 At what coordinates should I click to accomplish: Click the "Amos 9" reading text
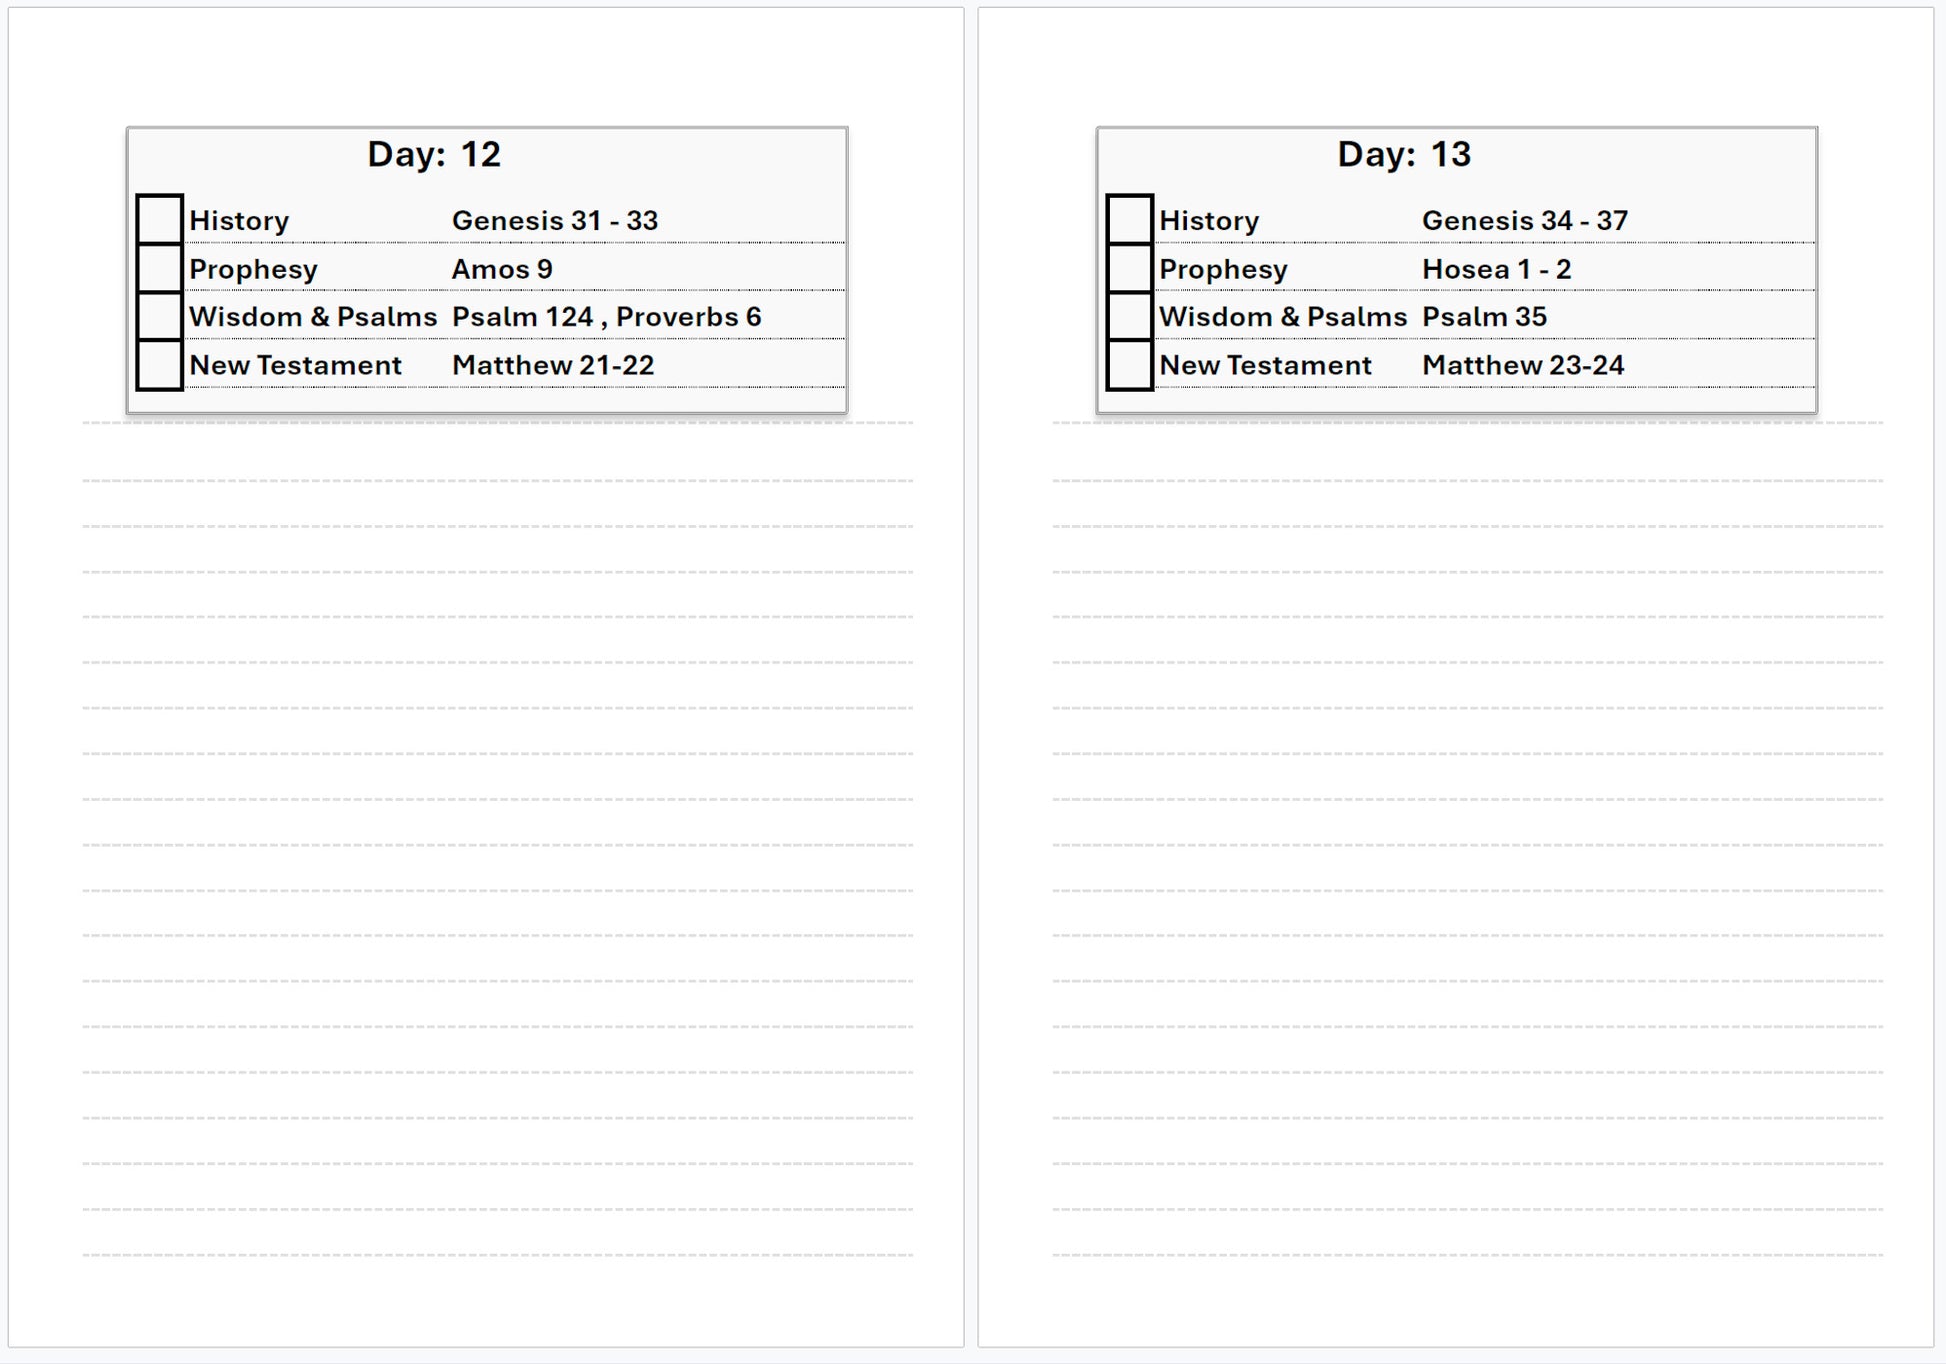(x=502, y=269)
